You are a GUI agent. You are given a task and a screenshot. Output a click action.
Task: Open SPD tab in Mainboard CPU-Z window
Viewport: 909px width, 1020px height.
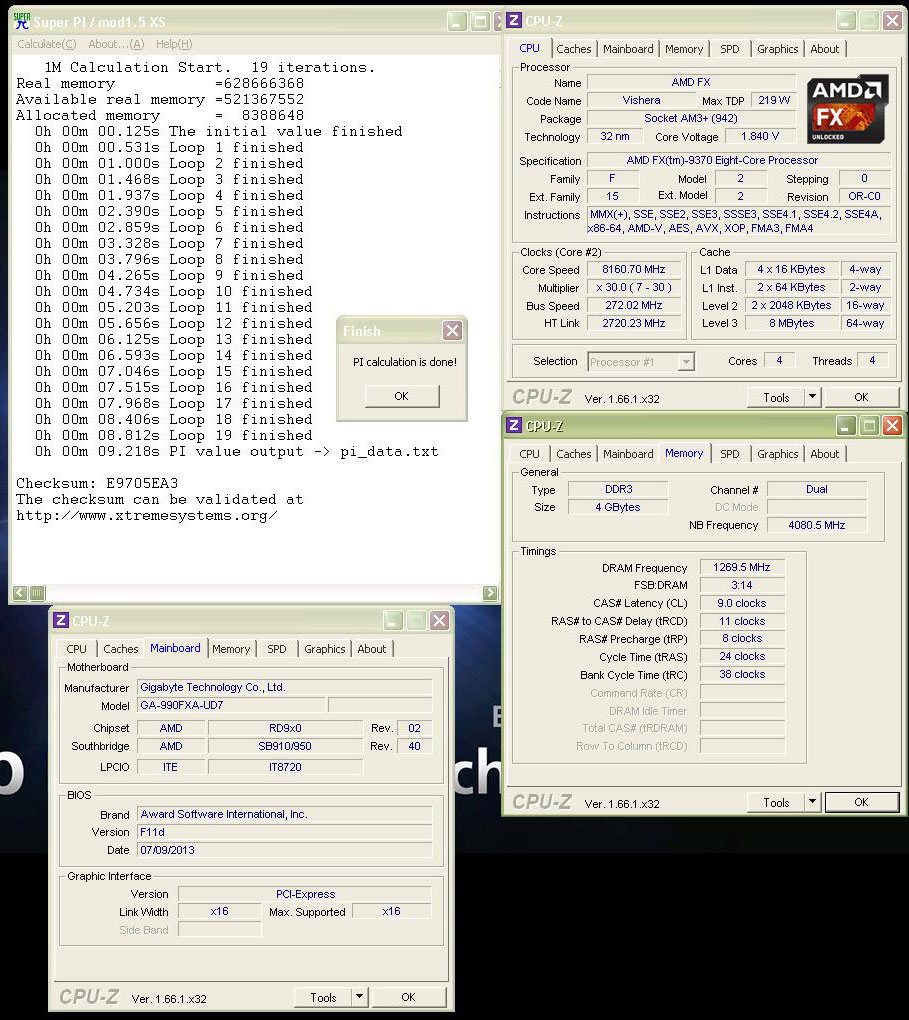[277, 649]
